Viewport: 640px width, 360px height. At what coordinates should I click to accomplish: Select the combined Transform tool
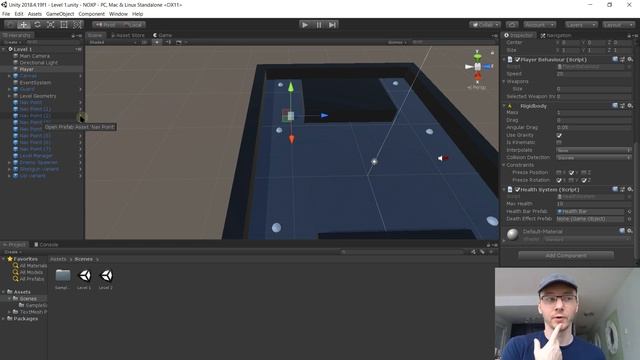(x=77, y=24)
